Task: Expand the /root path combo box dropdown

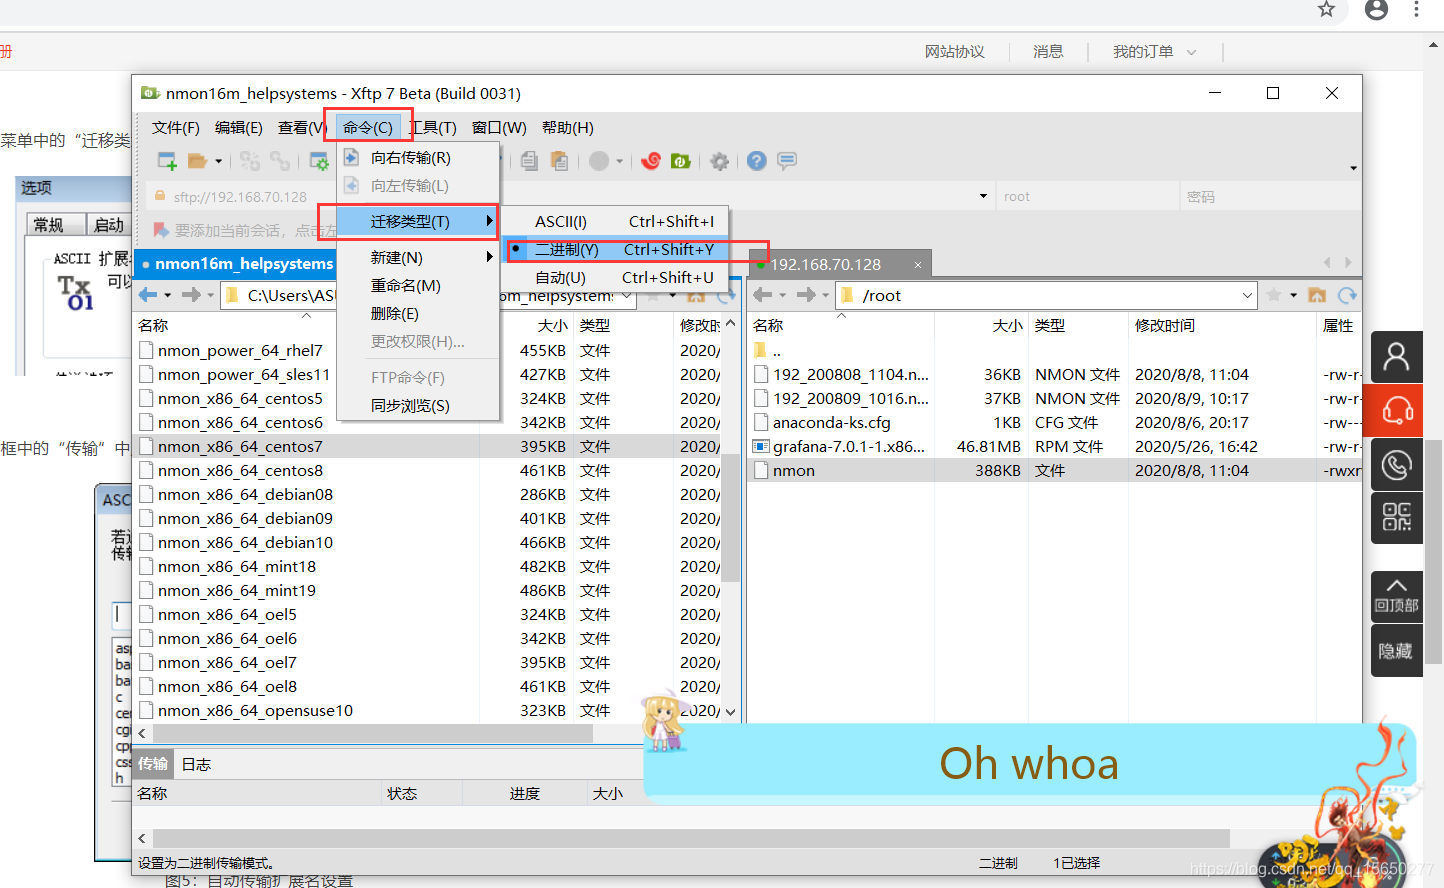Action: tap(1247, 295)
